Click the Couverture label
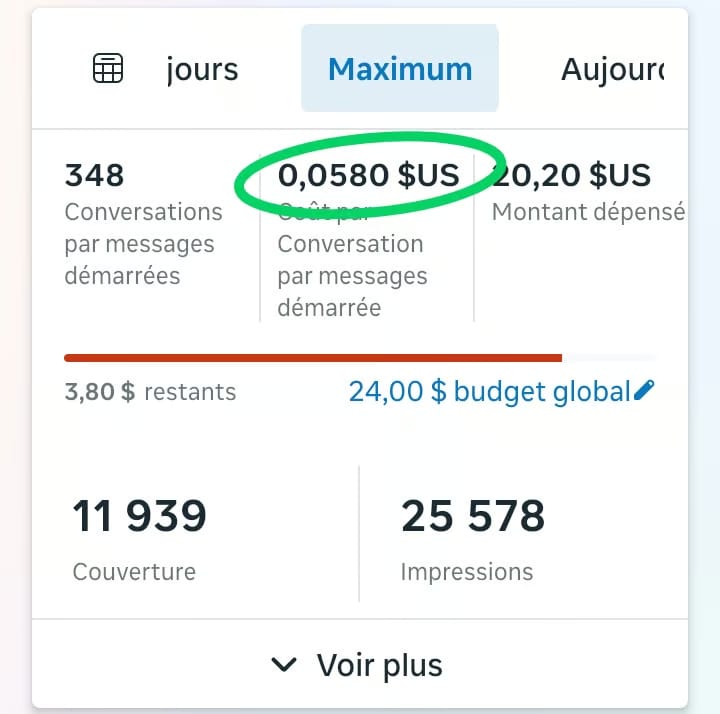The width and height of the screenshot is (720, 714). click(134, 572)
